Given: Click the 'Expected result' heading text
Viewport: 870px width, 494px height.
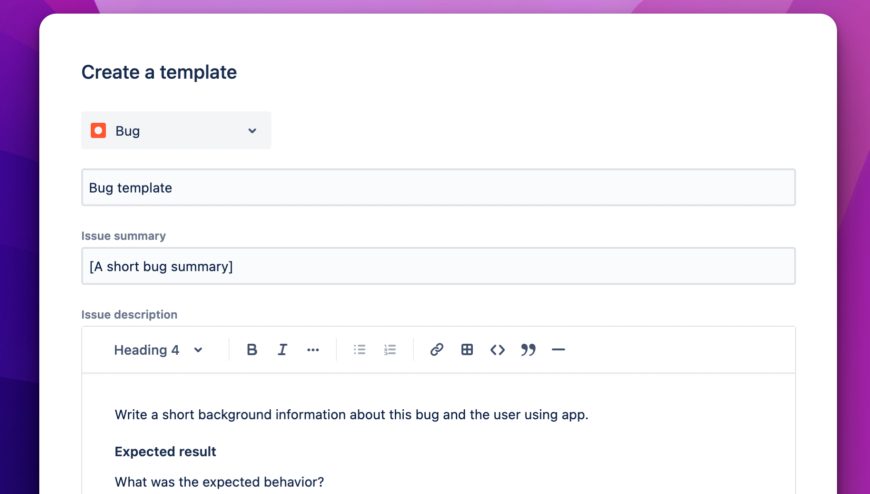Looking at the screenshot, I should pyautogui.click(x=165, y=452).
